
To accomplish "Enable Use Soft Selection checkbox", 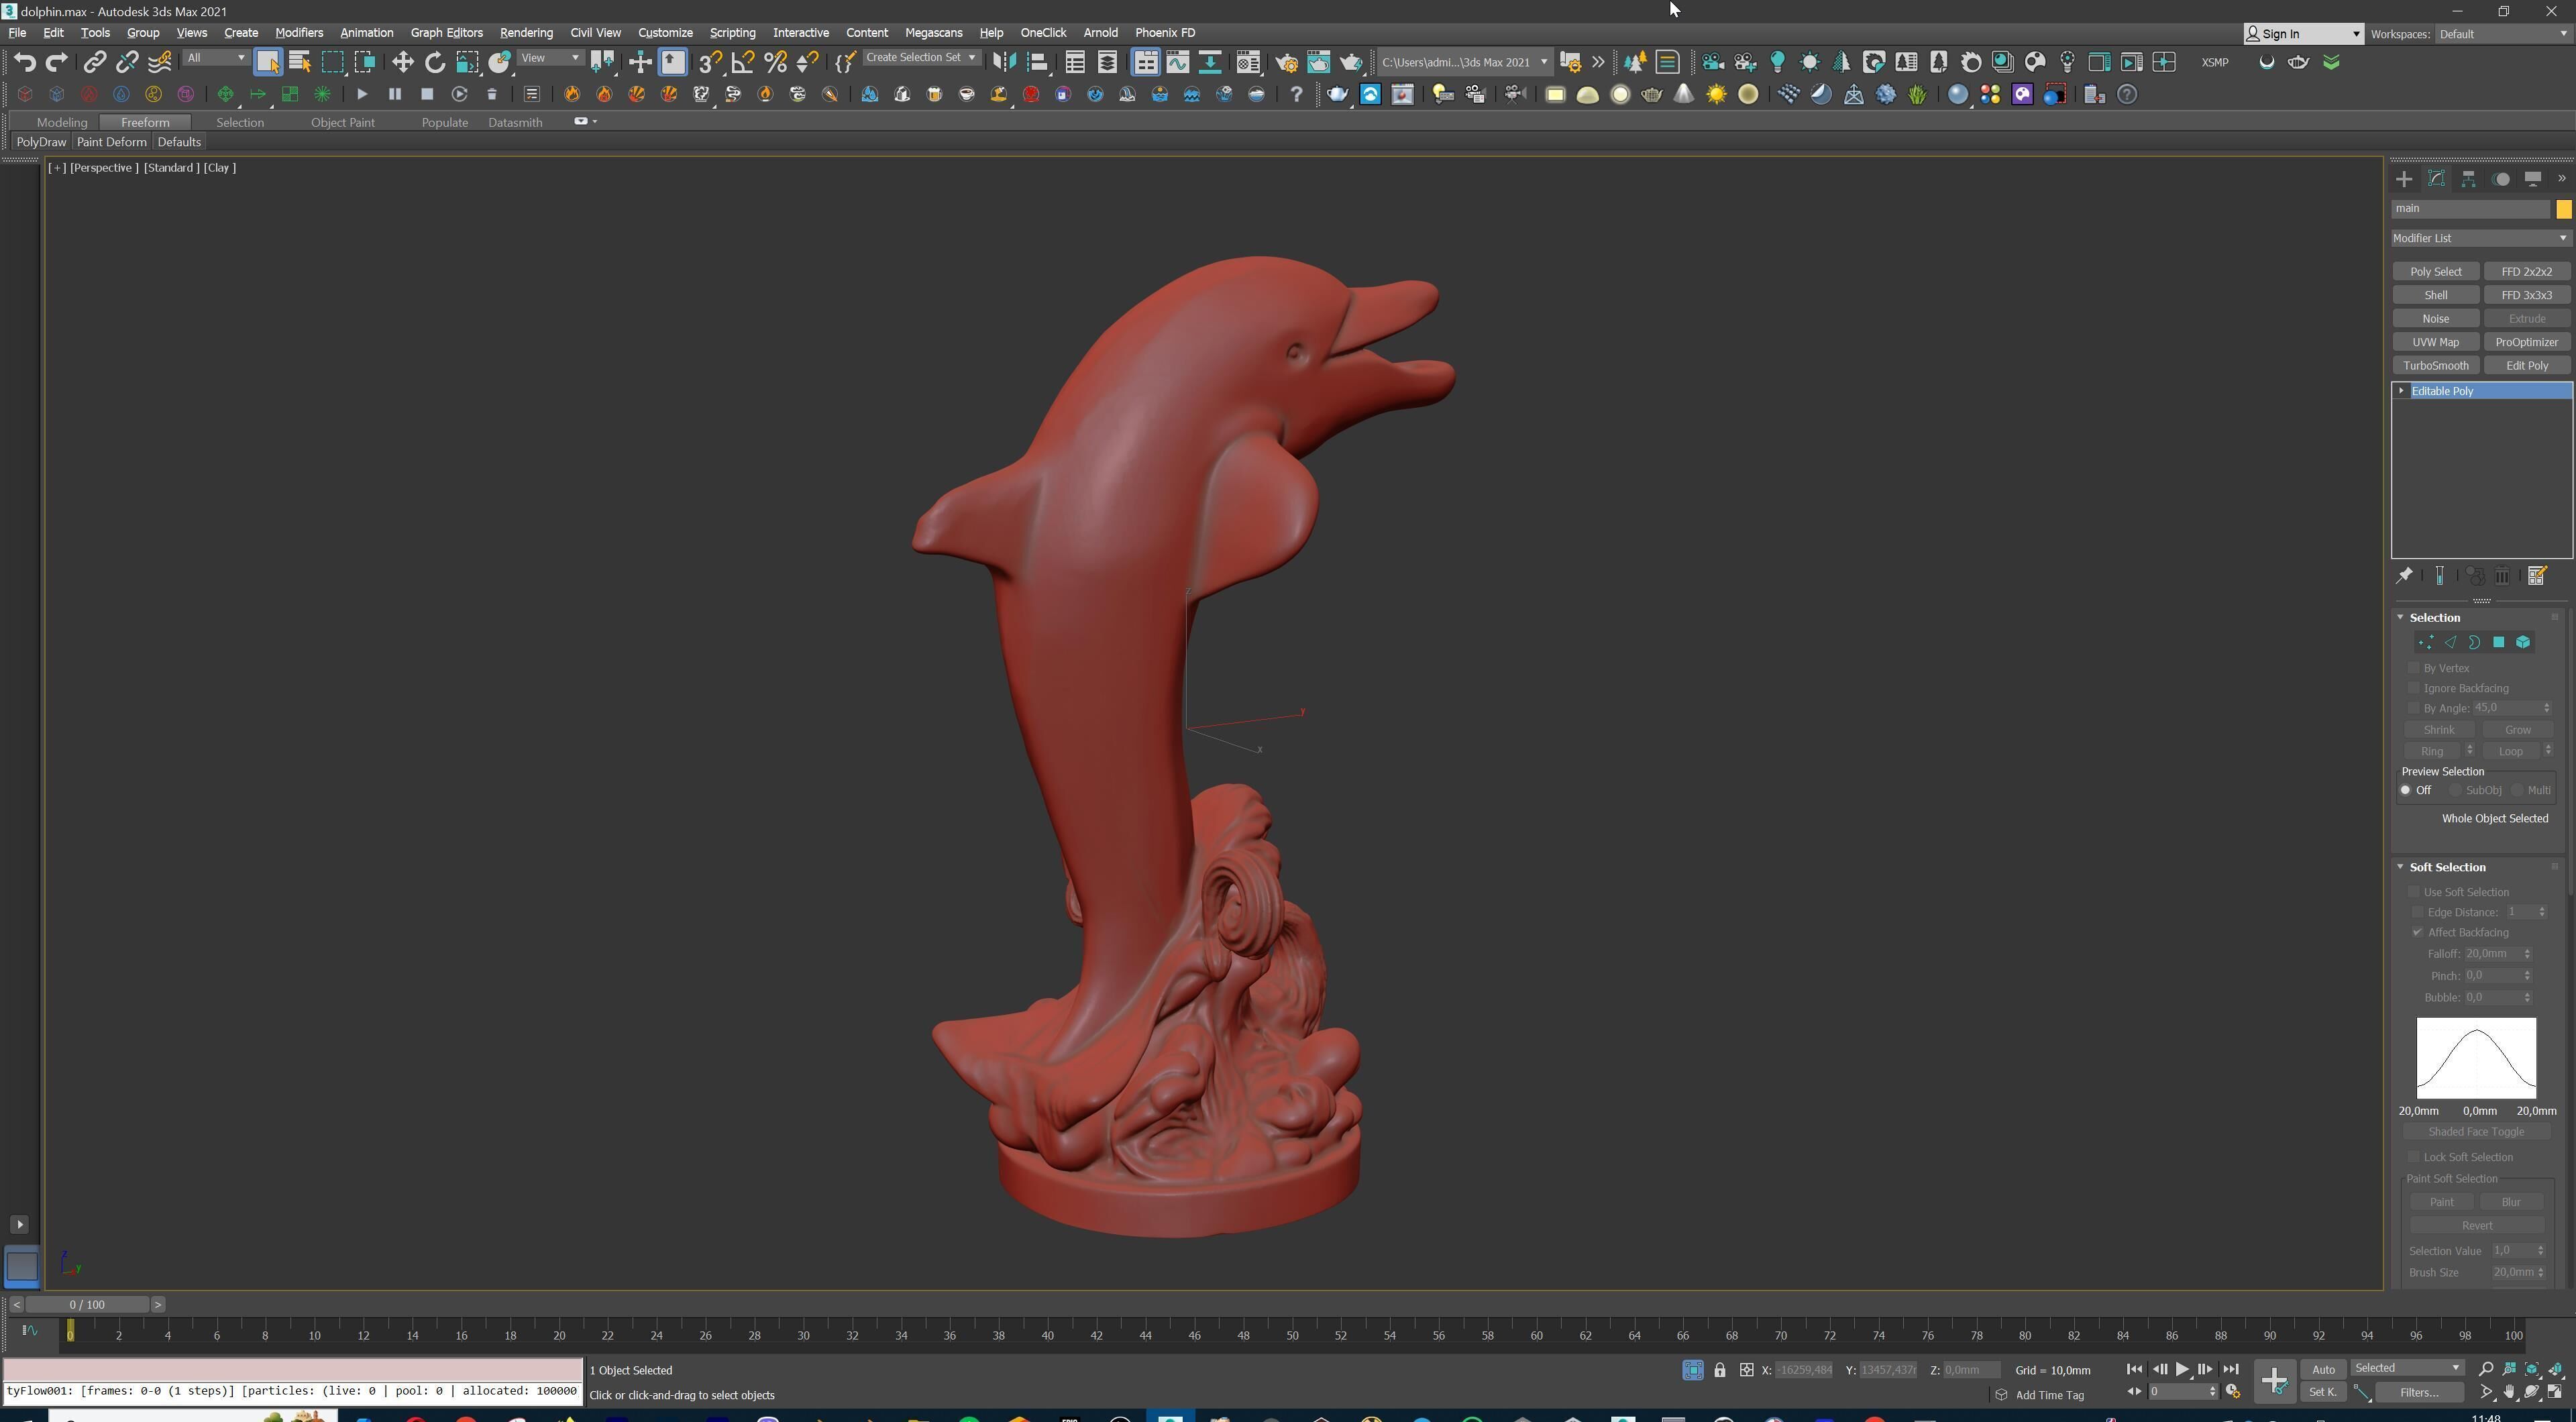I will (2414, 892).
